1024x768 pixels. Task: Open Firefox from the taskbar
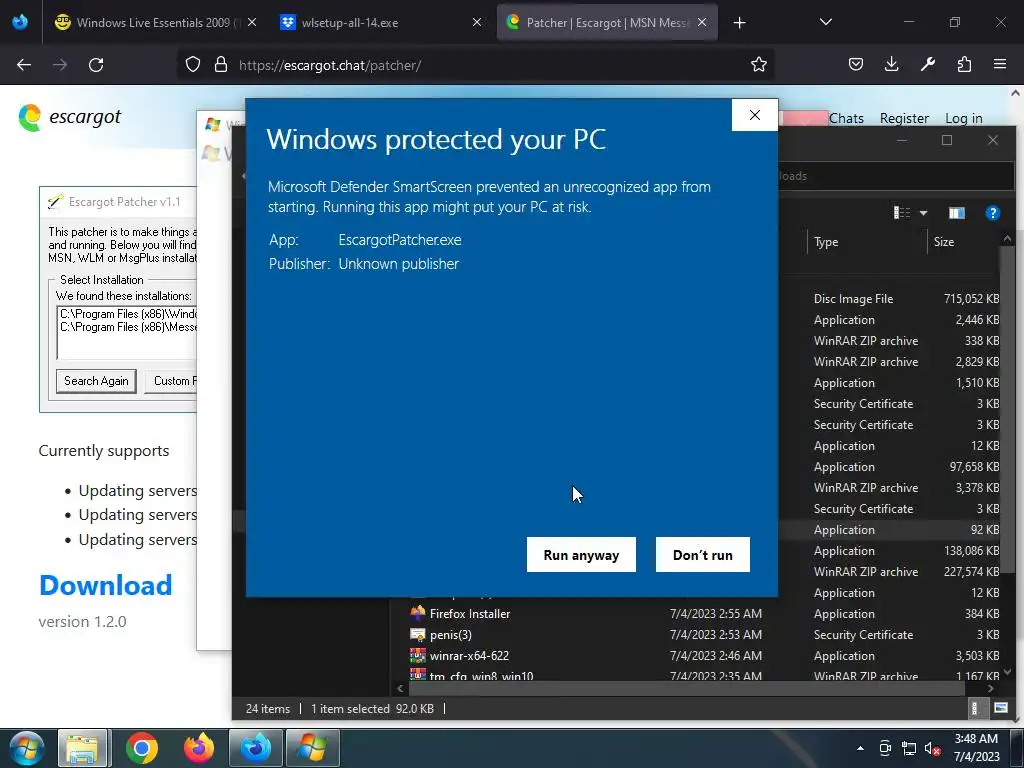pyautogui.click(x=199, y=748)
